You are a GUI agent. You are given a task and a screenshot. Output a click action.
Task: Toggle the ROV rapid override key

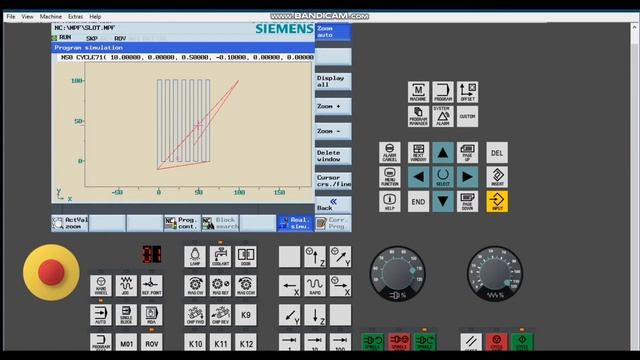coord(151,342)
